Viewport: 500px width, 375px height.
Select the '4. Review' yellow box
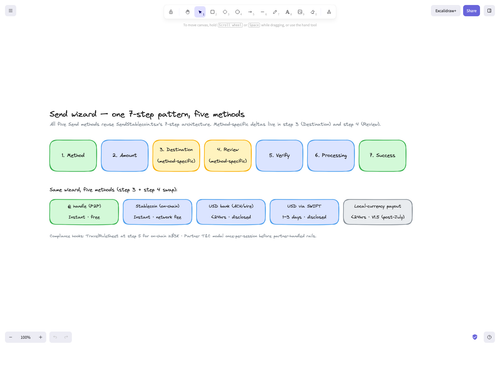click(228, 156)
